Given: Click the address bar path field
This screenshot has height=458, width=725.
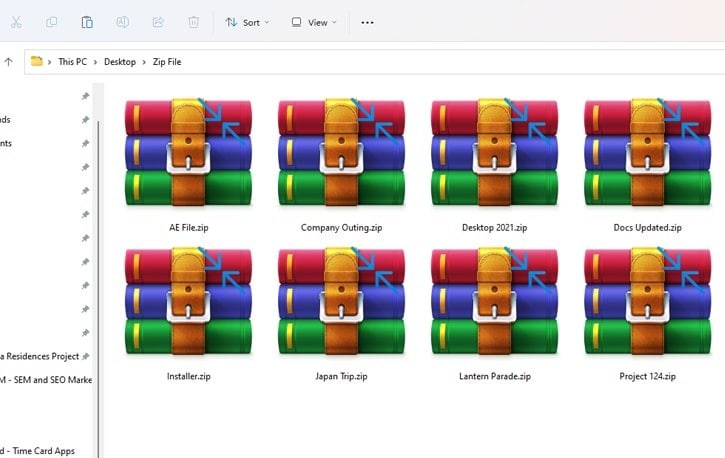Looking at the screenshot, I should coord(375,61).
